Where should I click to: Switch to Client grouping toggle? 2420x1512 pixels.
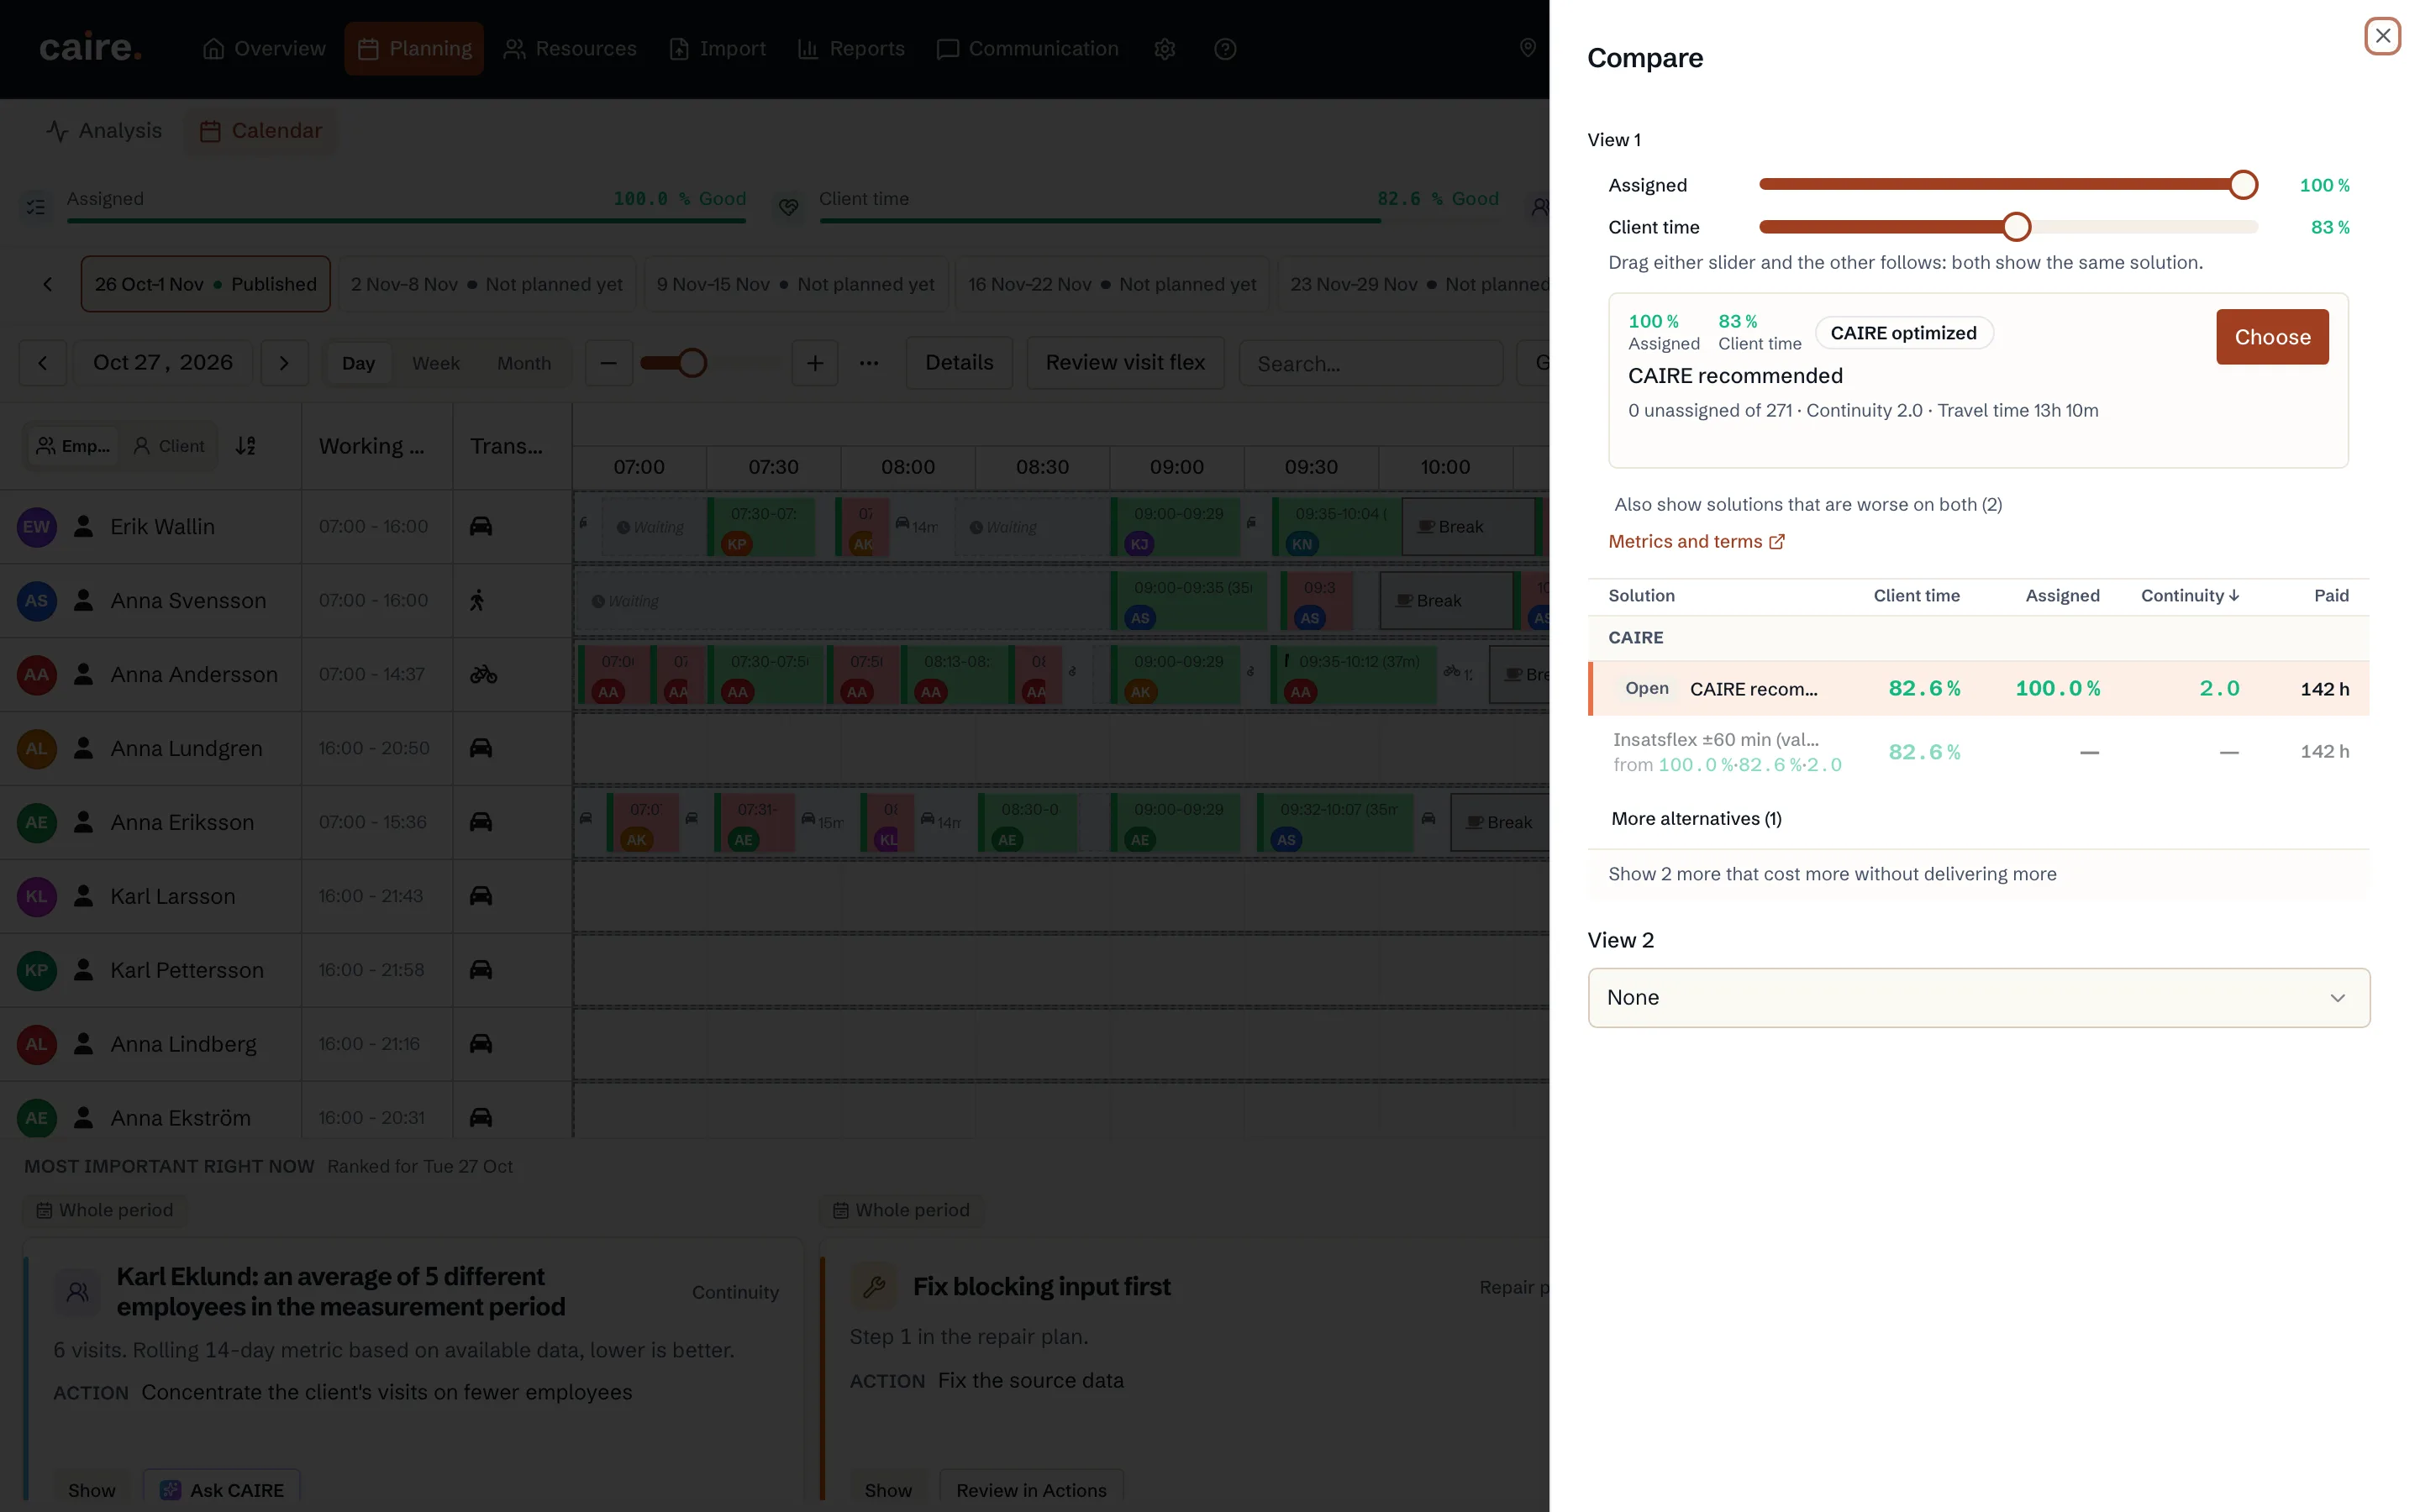[x=170, y=446]
